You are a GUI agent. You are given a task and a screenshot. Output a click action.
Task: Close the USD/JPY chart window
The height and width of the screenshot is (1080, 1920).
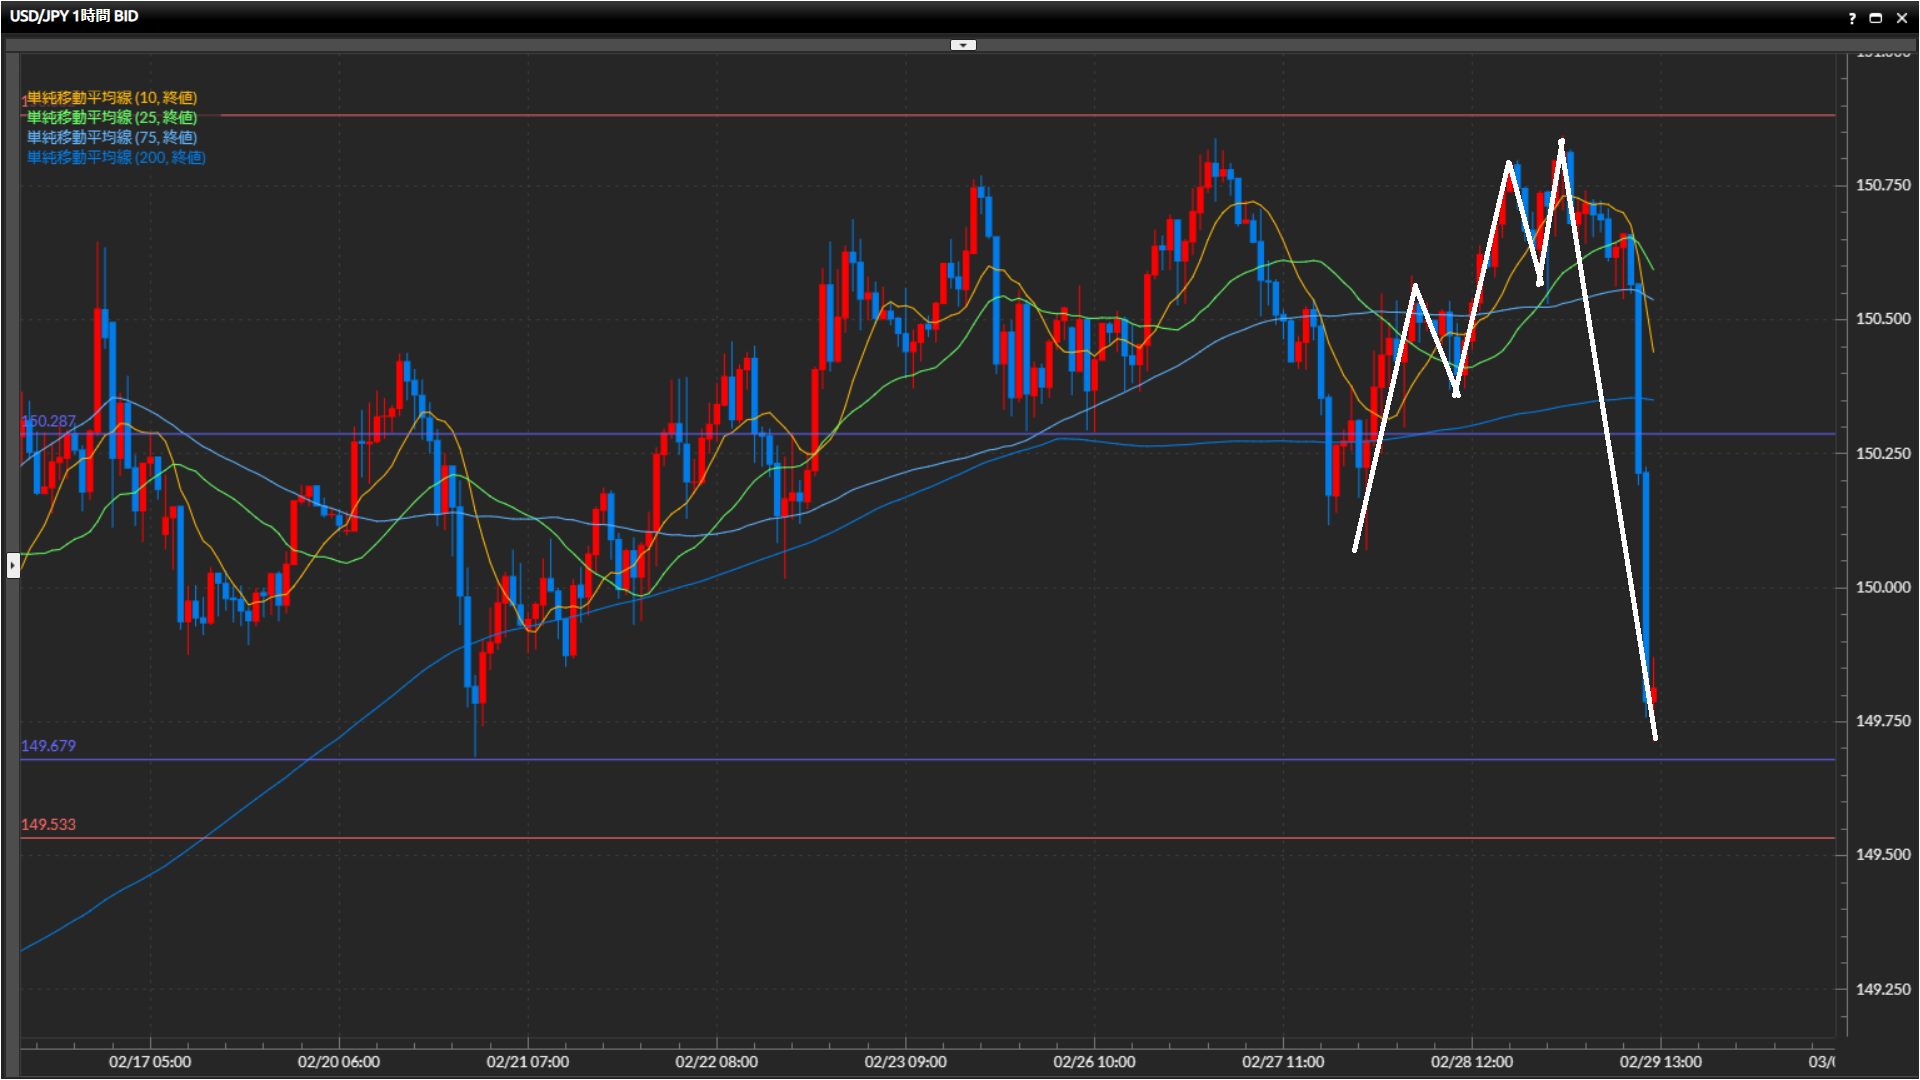tap(1901, 18)
